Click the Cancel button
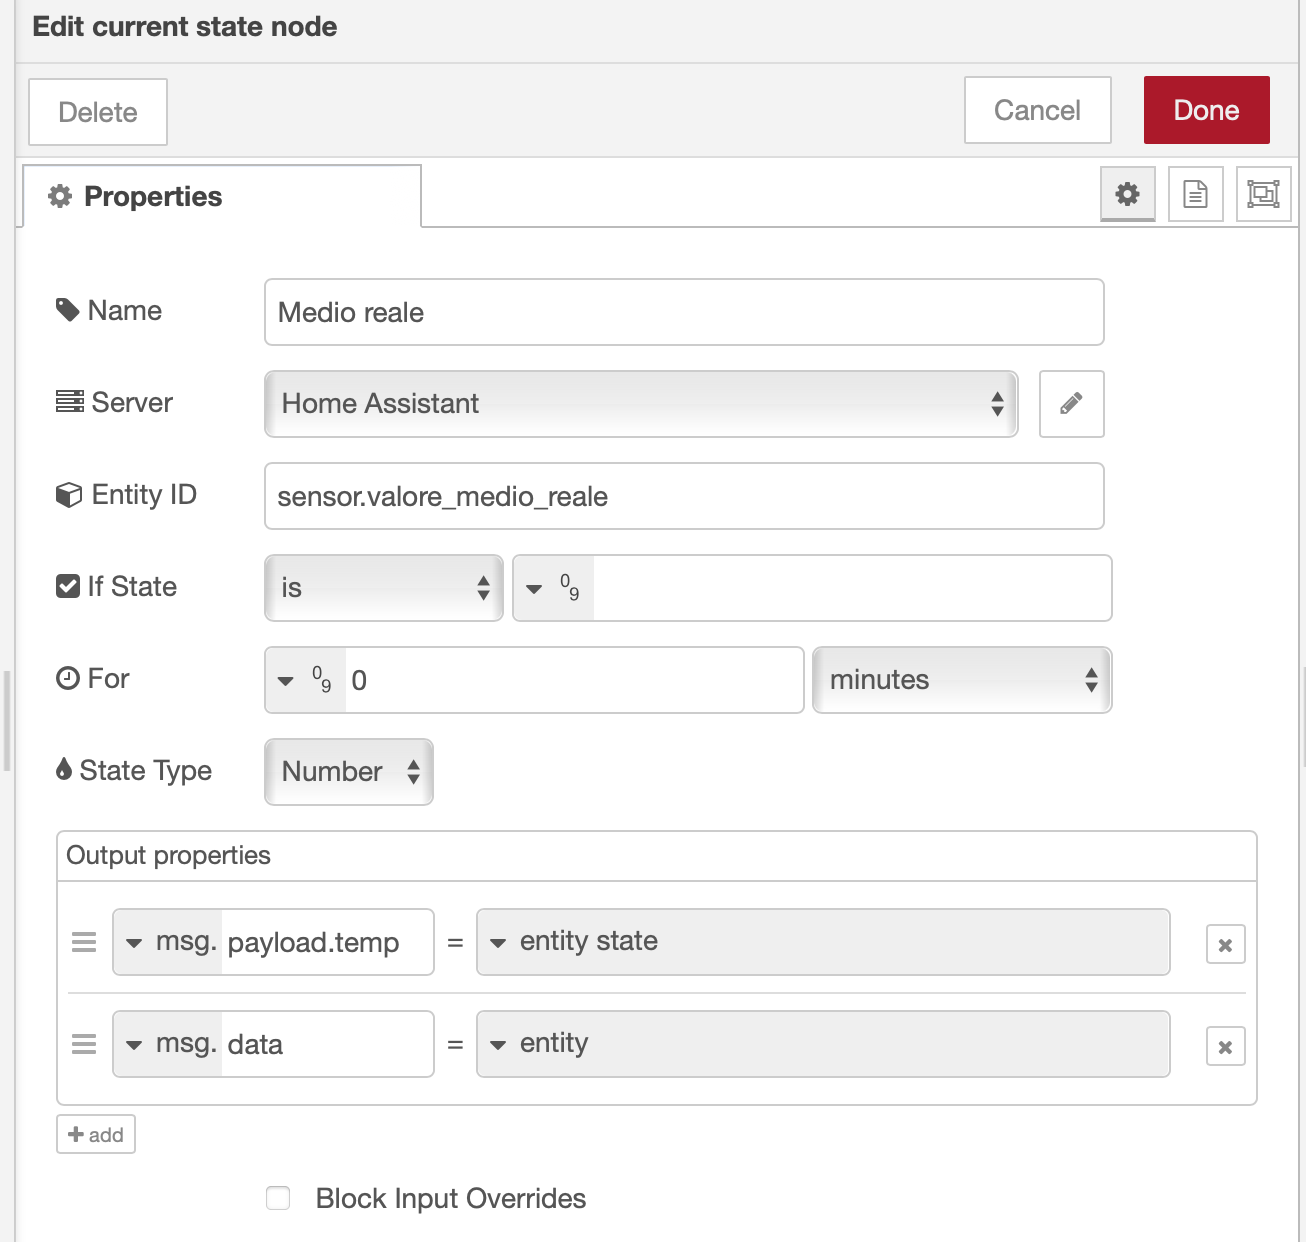 click(1038, 110)
